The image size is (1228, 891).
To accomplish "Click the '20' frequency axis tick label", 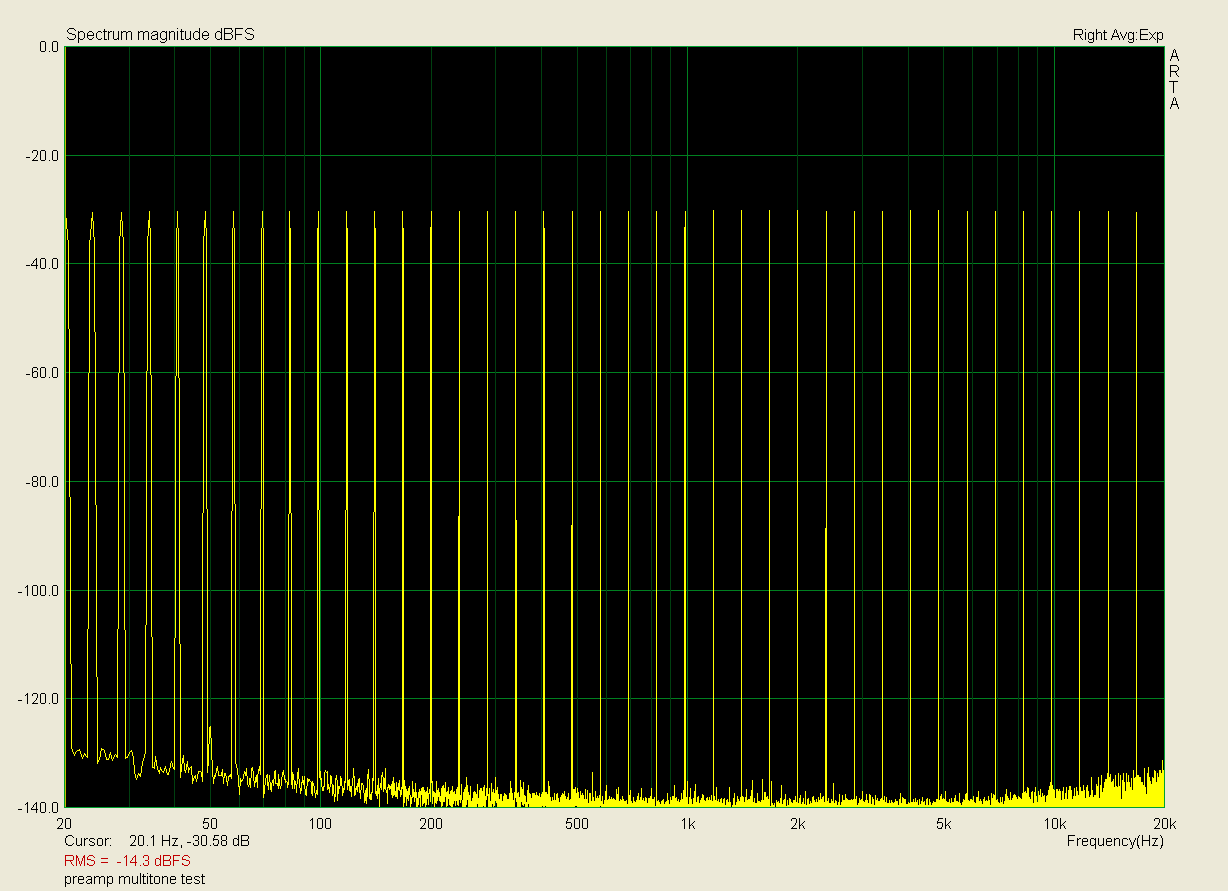I will click(64, 824).
